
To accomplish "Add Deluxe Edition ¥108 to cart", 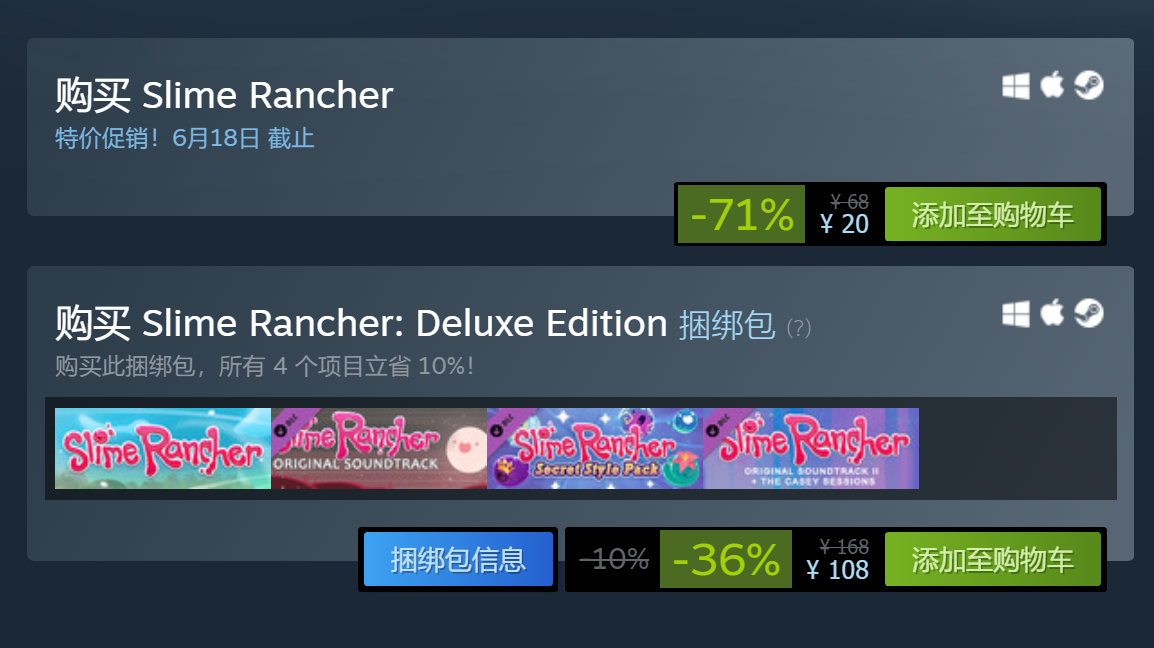I will pos(992,560).
